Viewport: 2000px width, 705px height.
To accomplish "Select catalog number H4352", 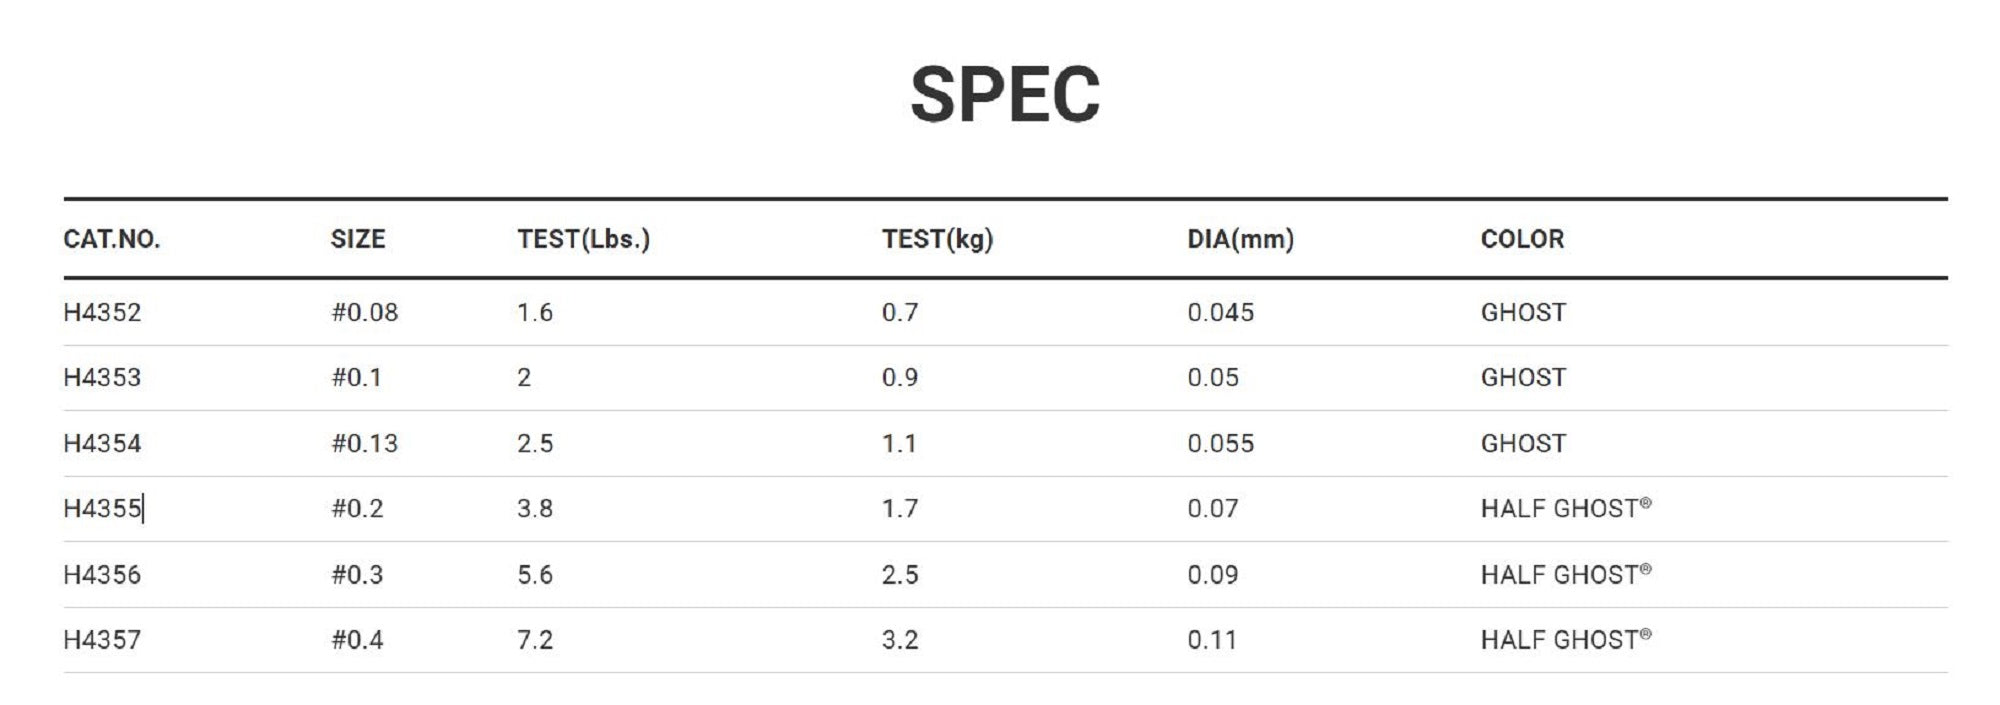I will (x=102, y=312).
